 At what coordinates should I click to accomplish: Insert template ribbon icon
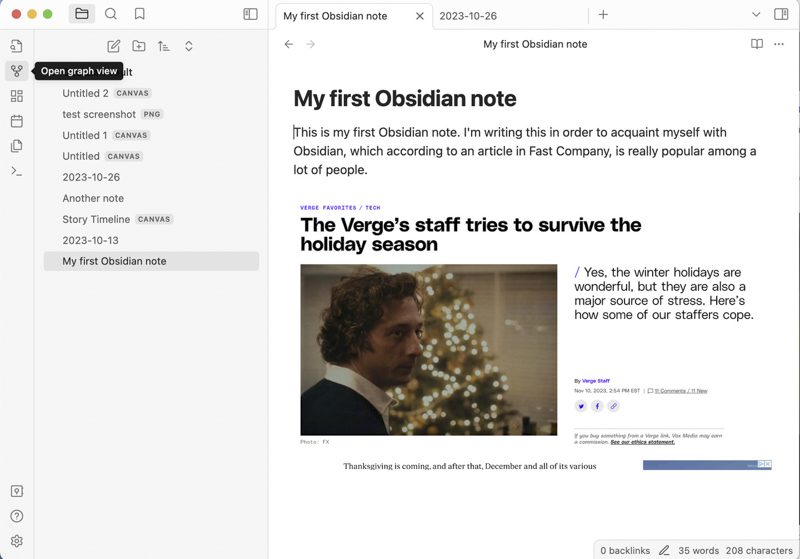(x=16, y=146)
